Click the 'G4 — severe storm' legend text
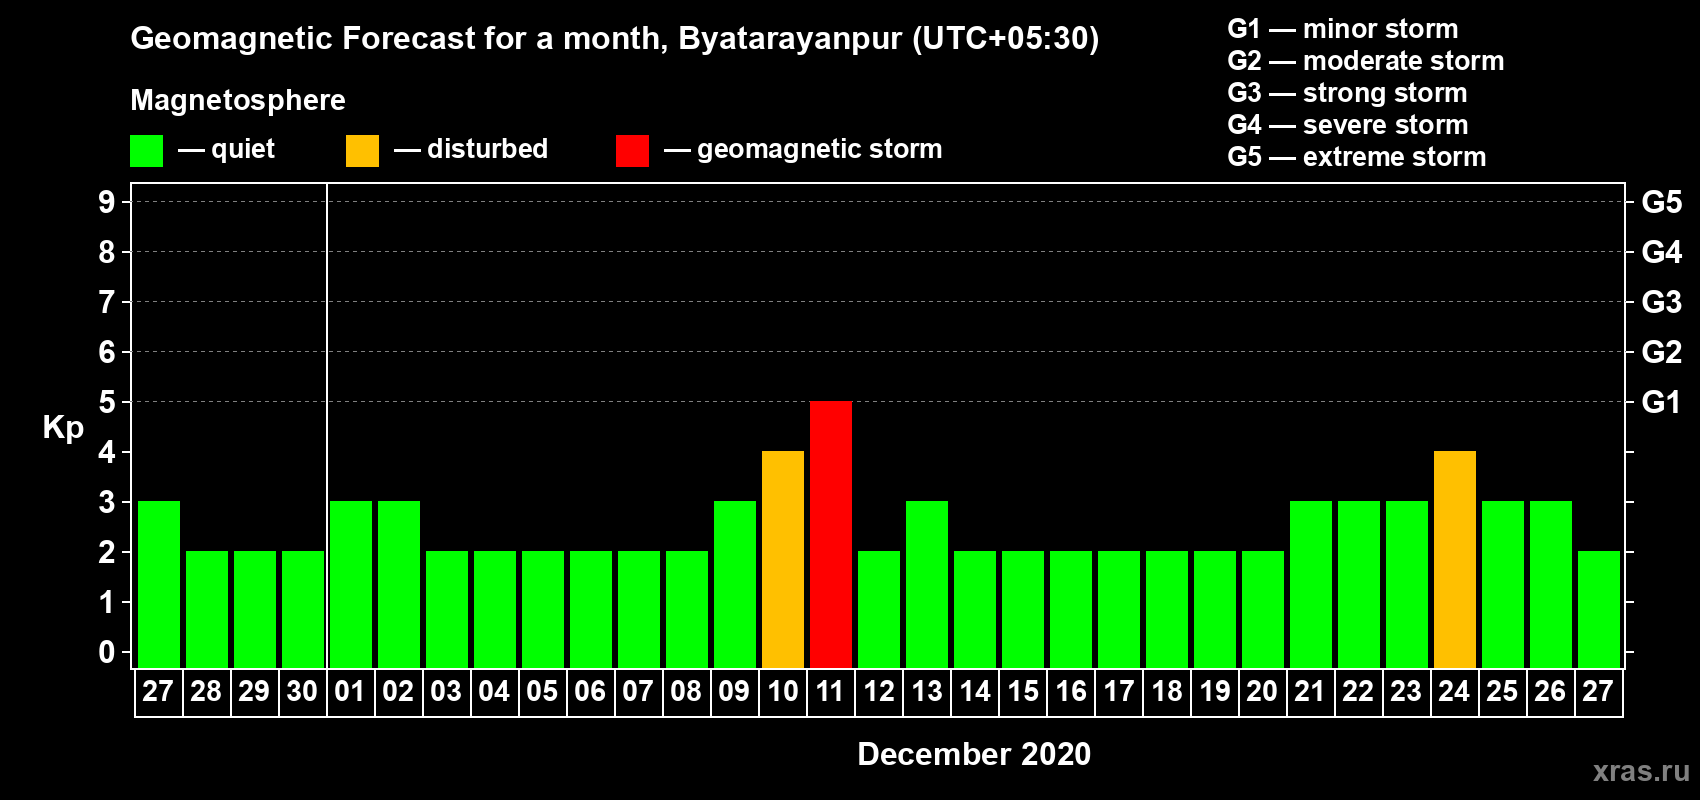The image size is (1700, 800). [x=1348, y=125]
